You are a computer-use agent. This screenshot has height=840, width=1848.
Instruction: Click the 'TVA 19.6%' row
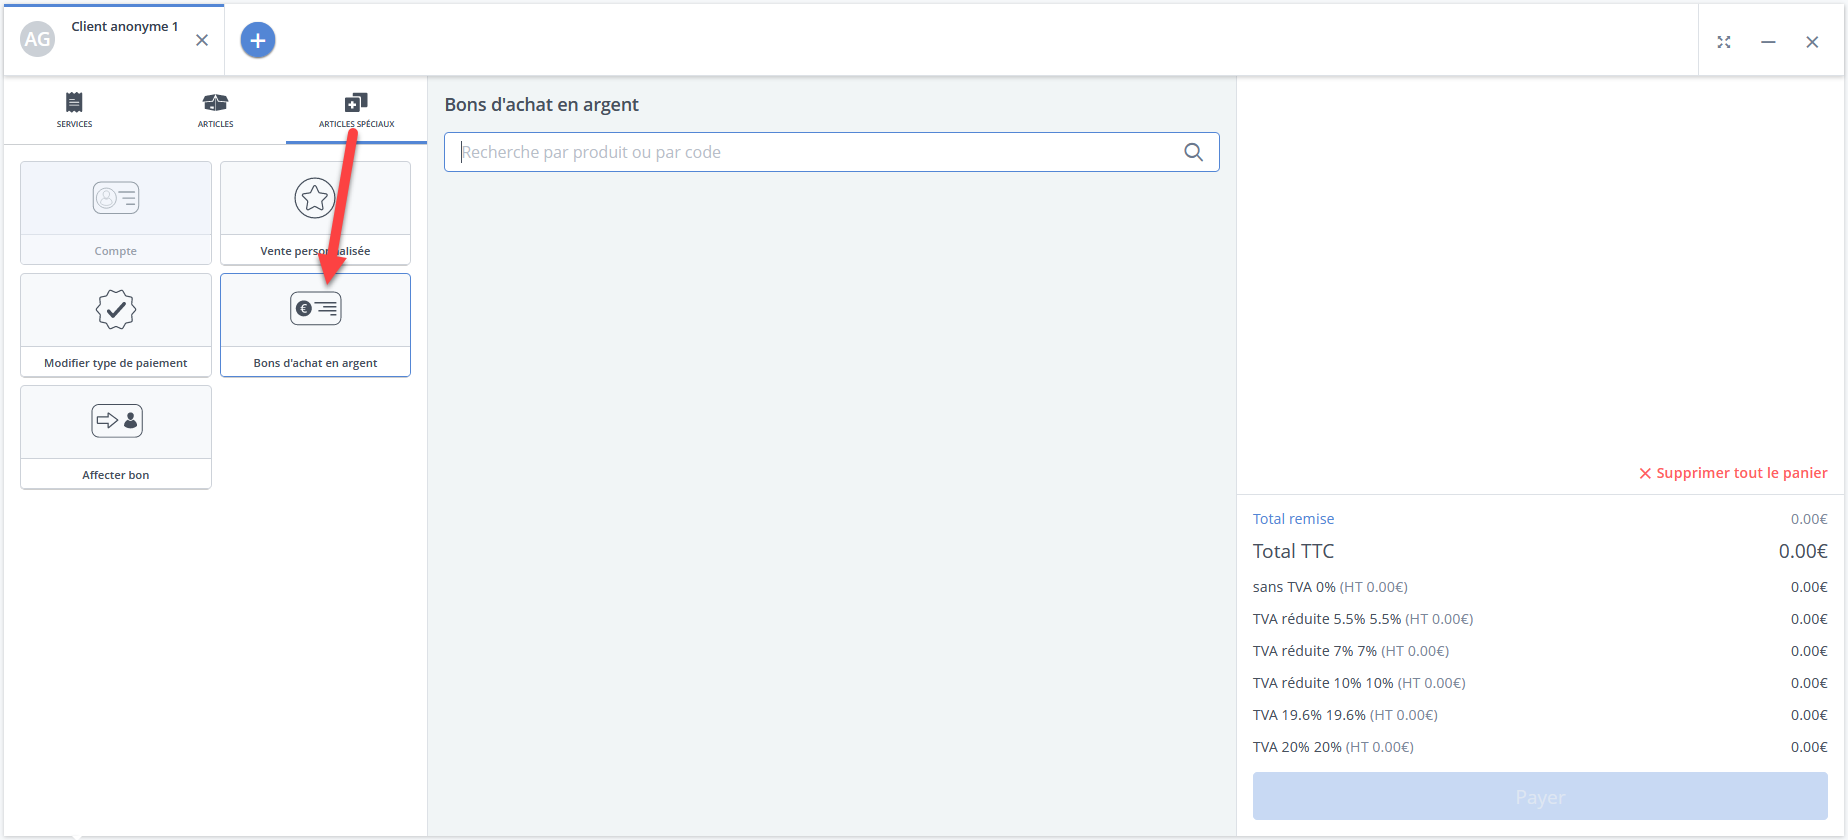tap(1540, 715)
